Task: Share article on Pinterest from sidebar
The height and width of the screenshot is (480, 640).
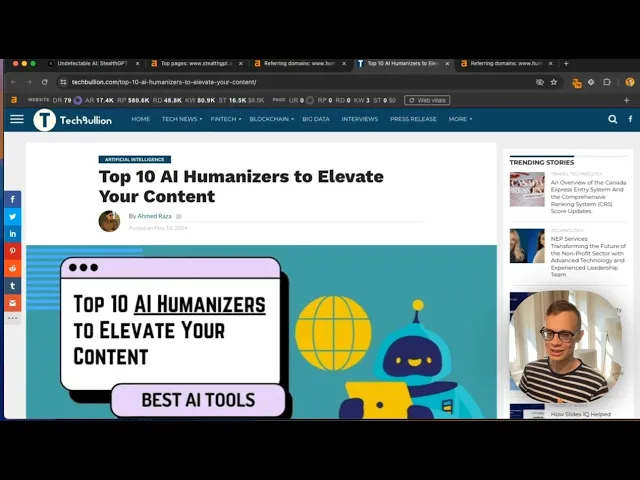Action: [13, 251]
